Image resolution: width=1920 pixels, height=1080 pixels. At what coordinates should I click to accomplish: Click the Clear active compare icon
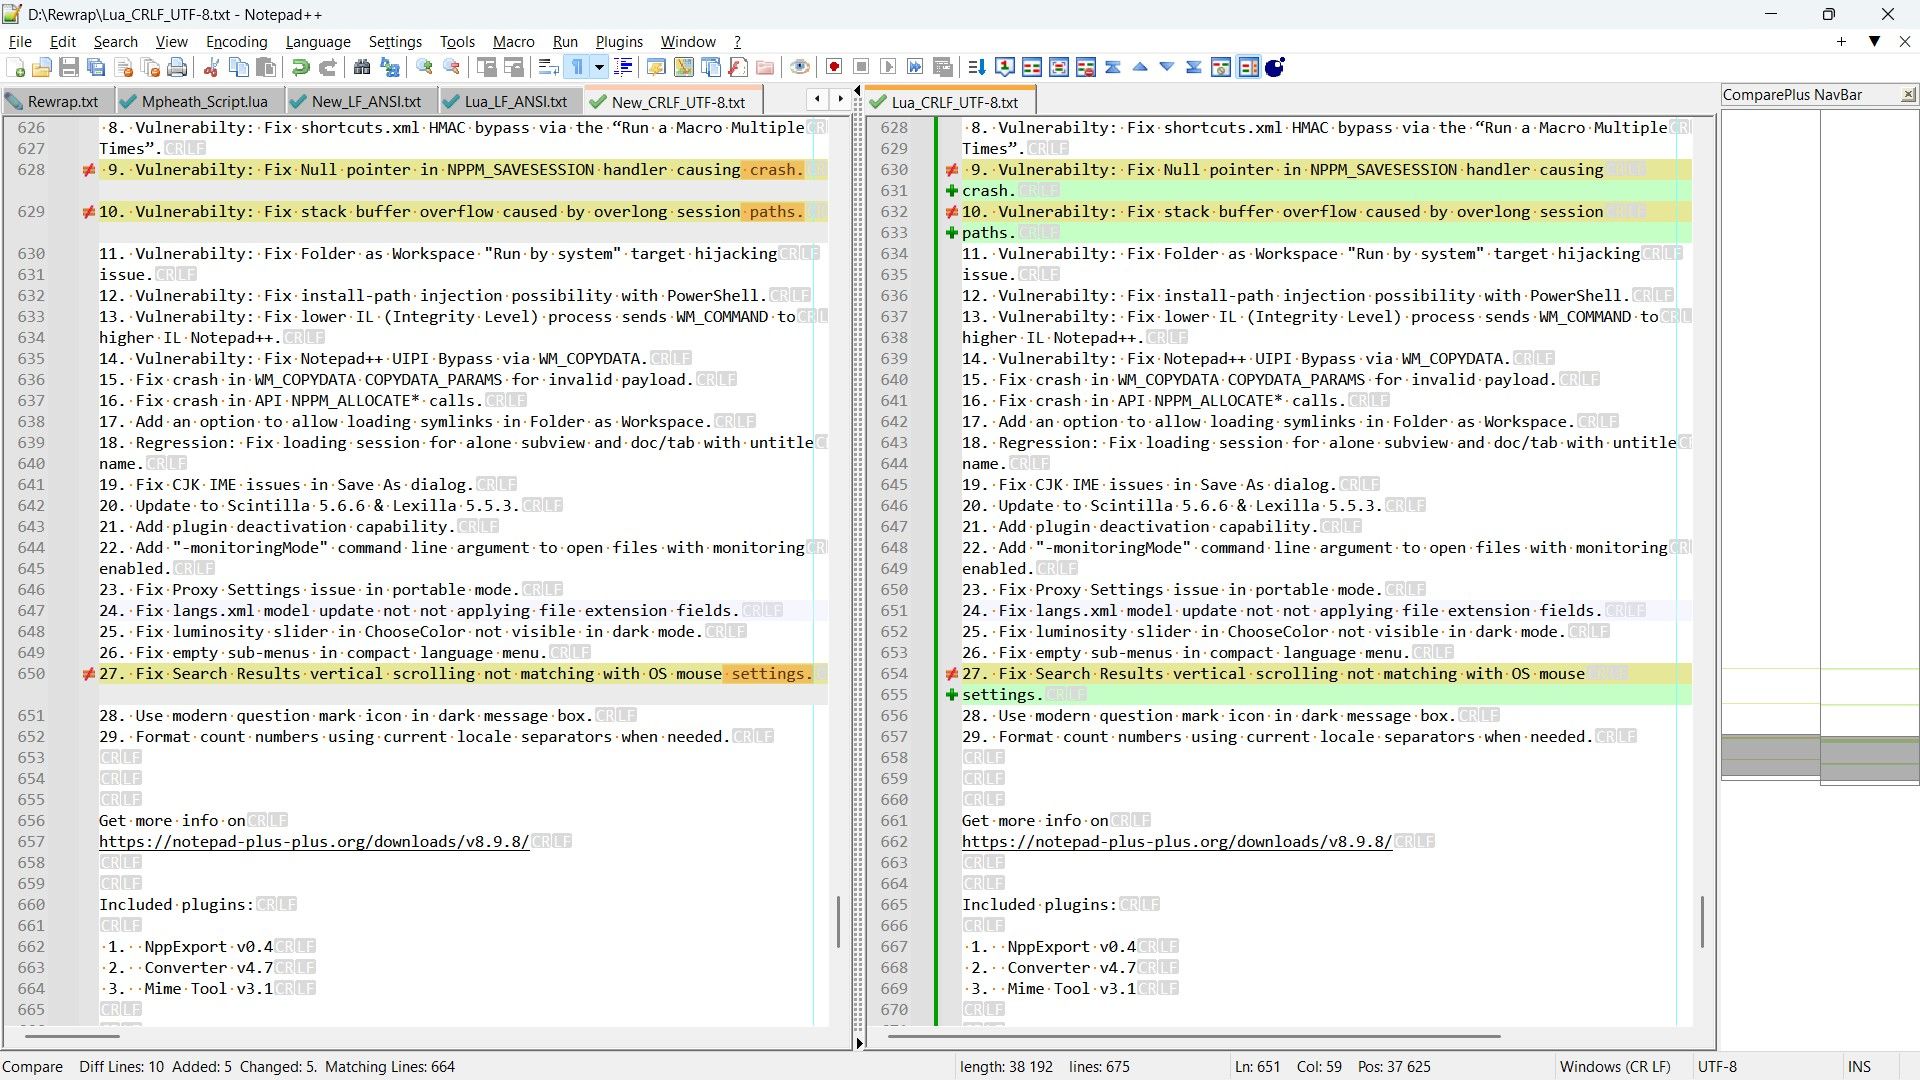(x=1086, y=68)
